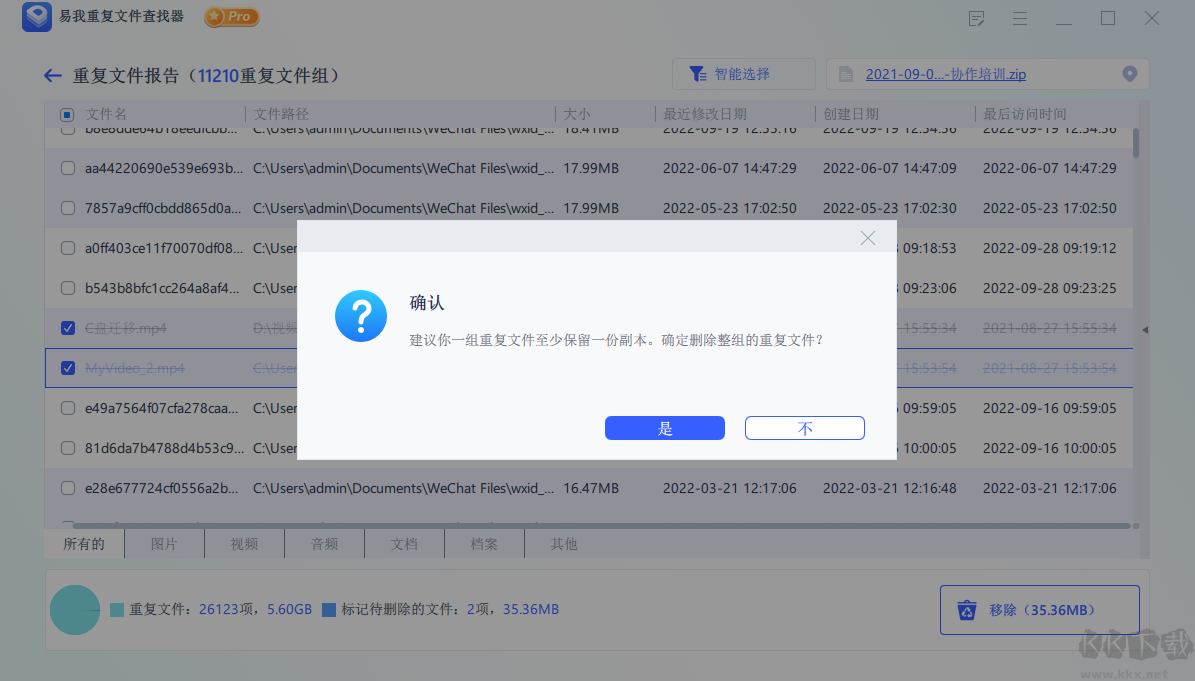This screenshot has width=1195, height=681.
Task: Click the date 2022-05-23 17:02:30
Action: [889, 208]
